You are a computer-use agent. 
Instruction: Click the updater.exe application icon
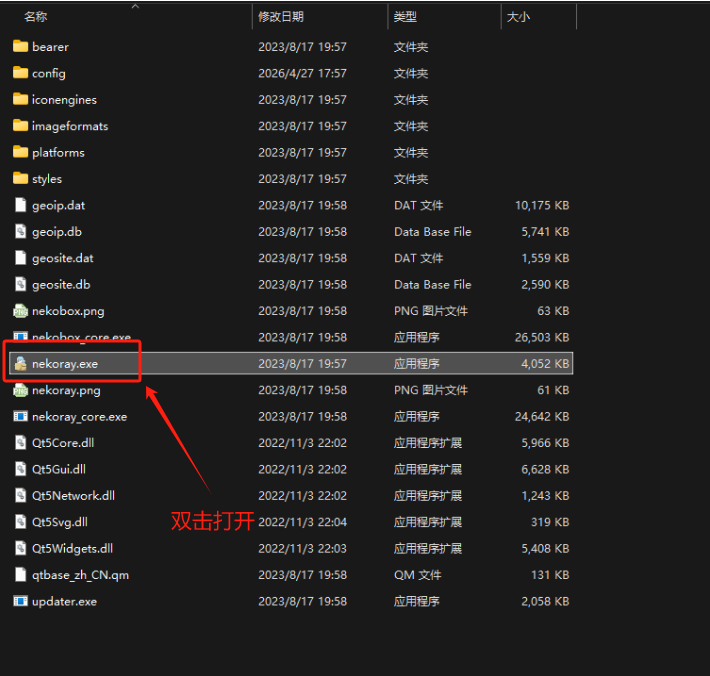(20, 601)
